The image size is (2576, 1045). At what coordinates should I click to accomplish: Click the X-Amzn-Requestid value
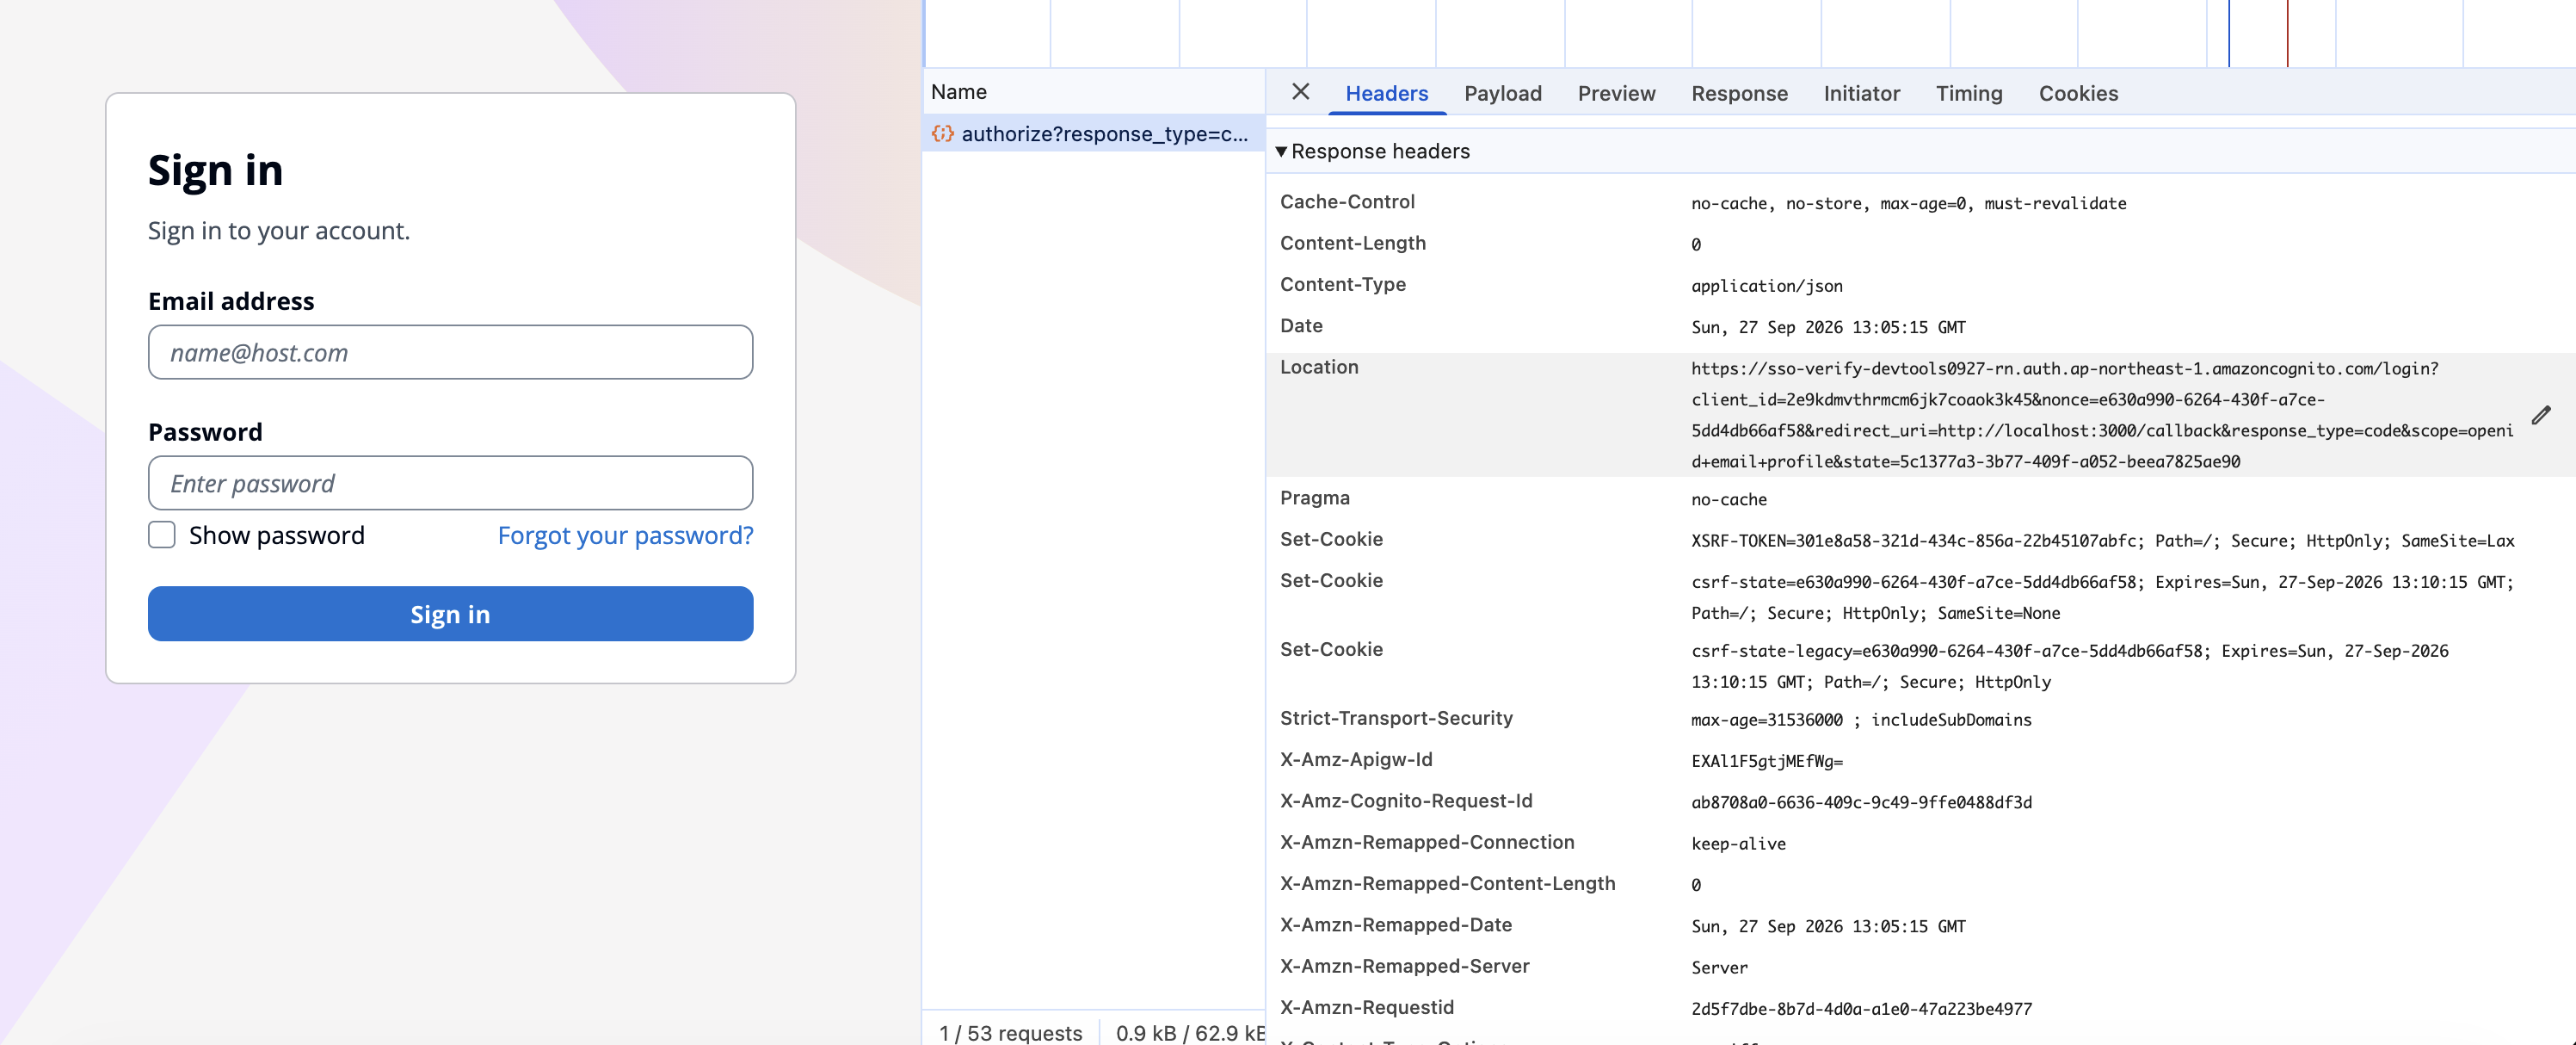tap(1861, 1009)
